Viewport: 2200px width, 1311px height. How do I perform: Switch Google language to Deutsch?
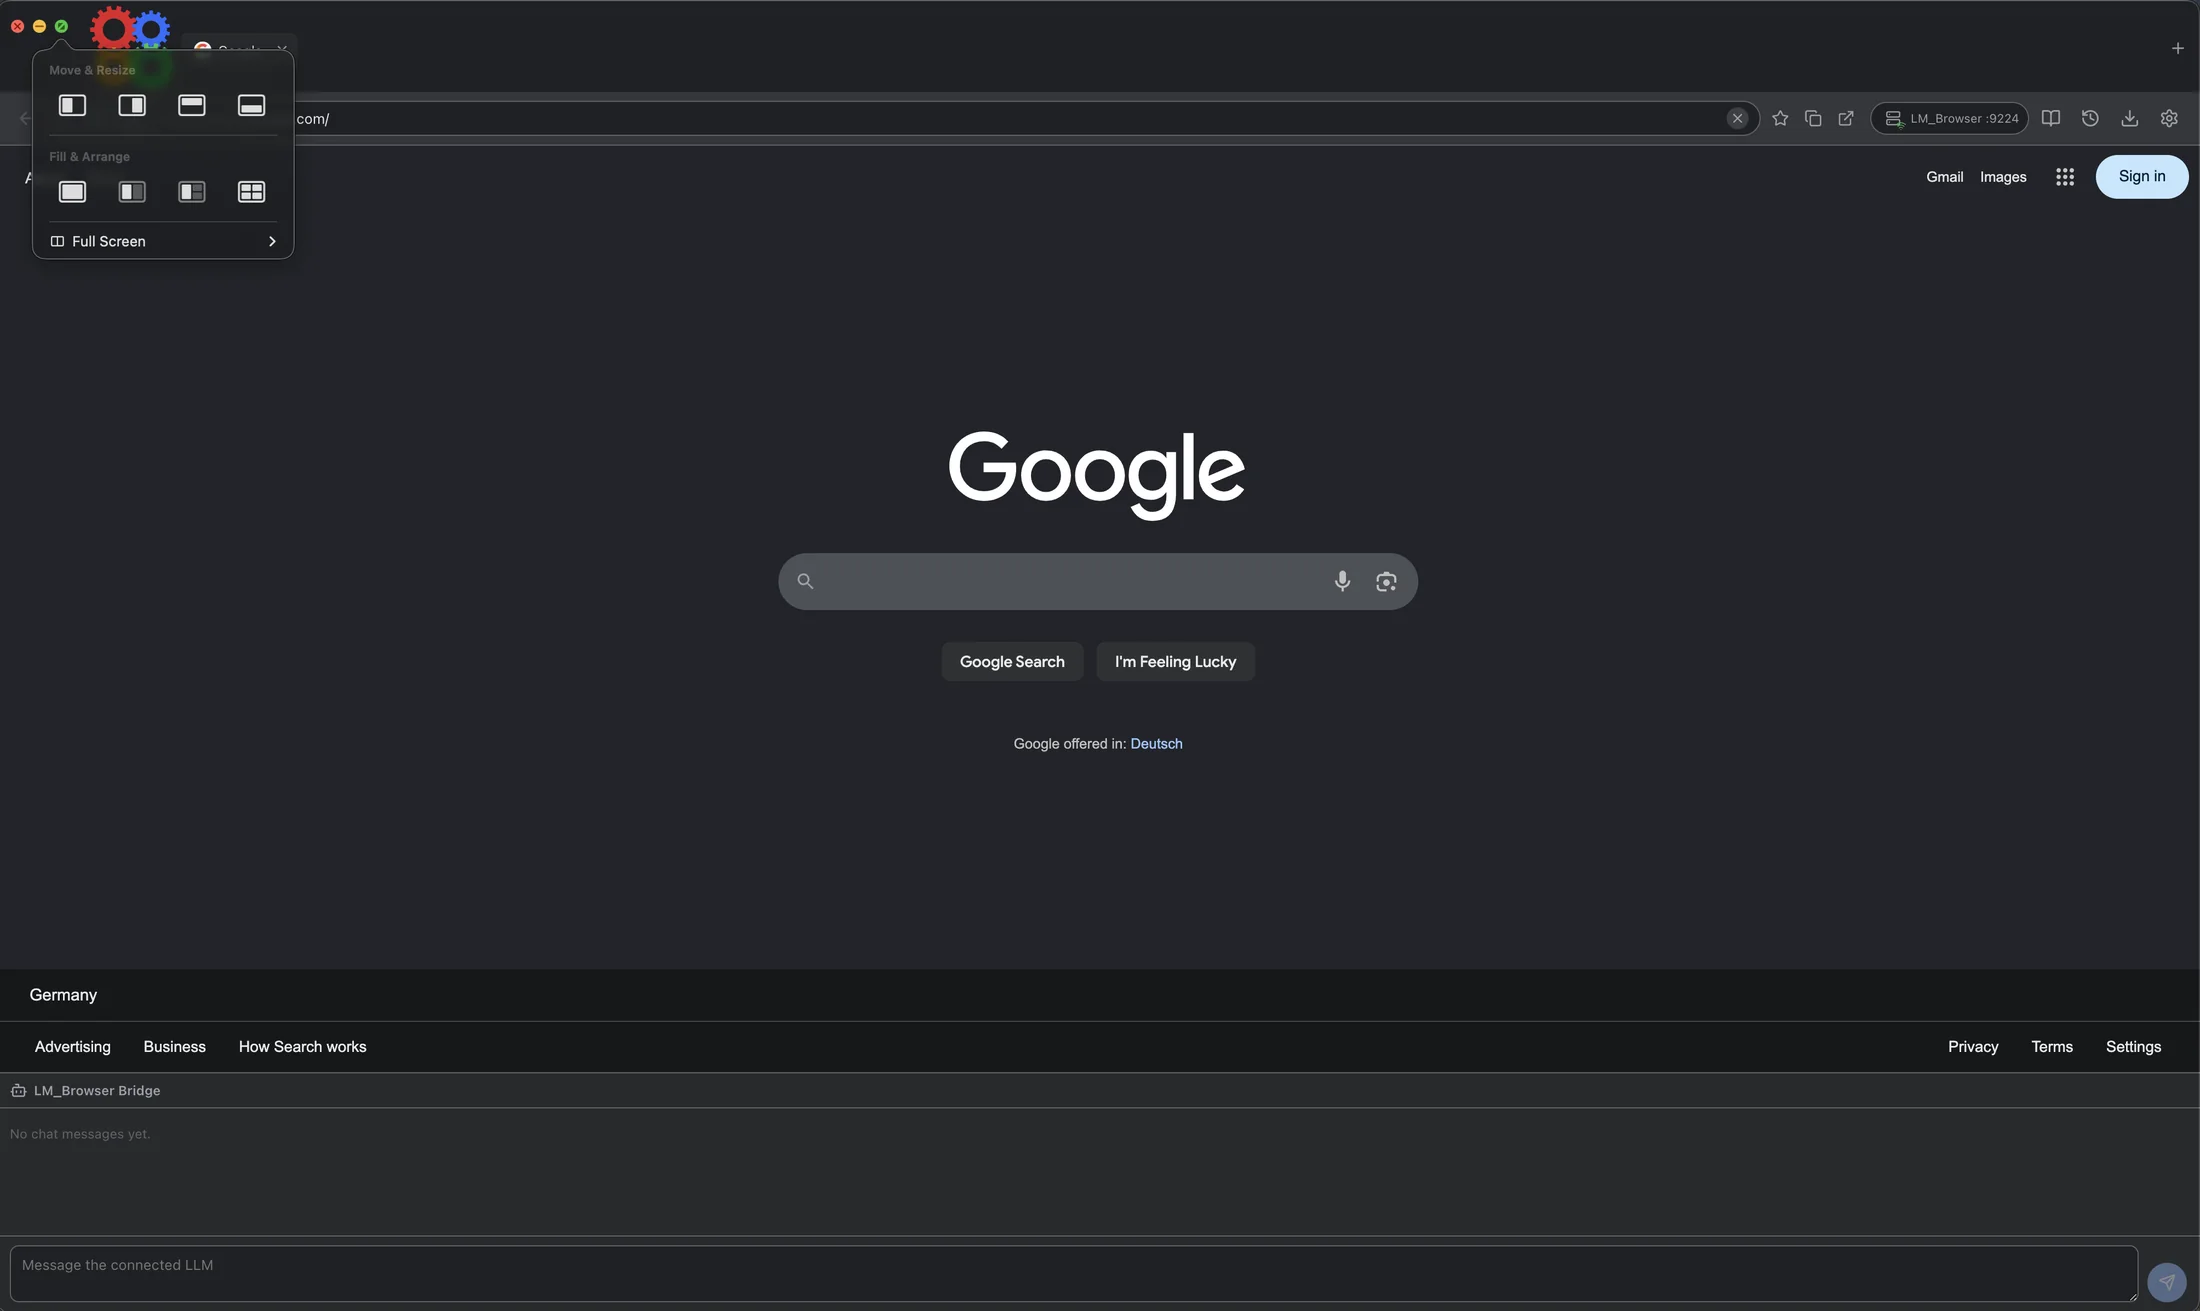tap(1156, 744)
